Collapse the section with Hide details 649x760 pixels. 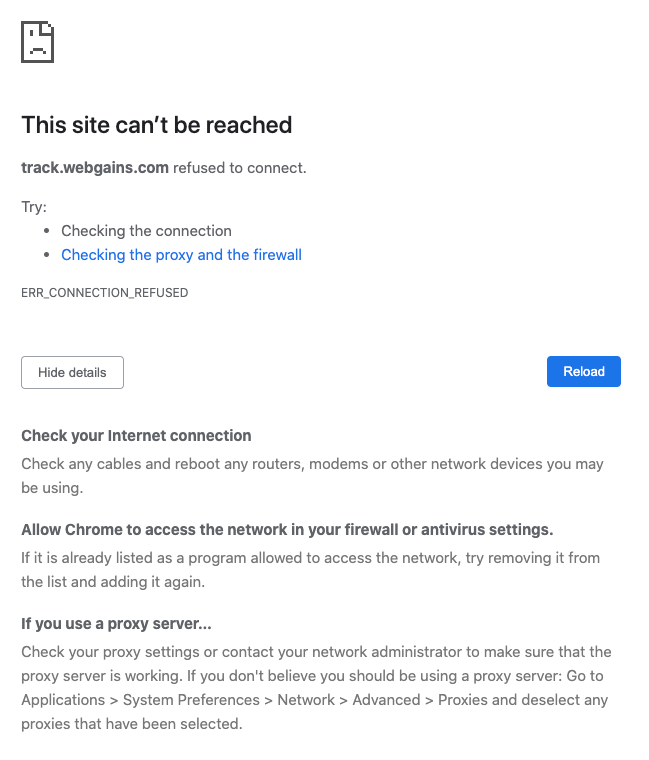[x=72, y=372]
